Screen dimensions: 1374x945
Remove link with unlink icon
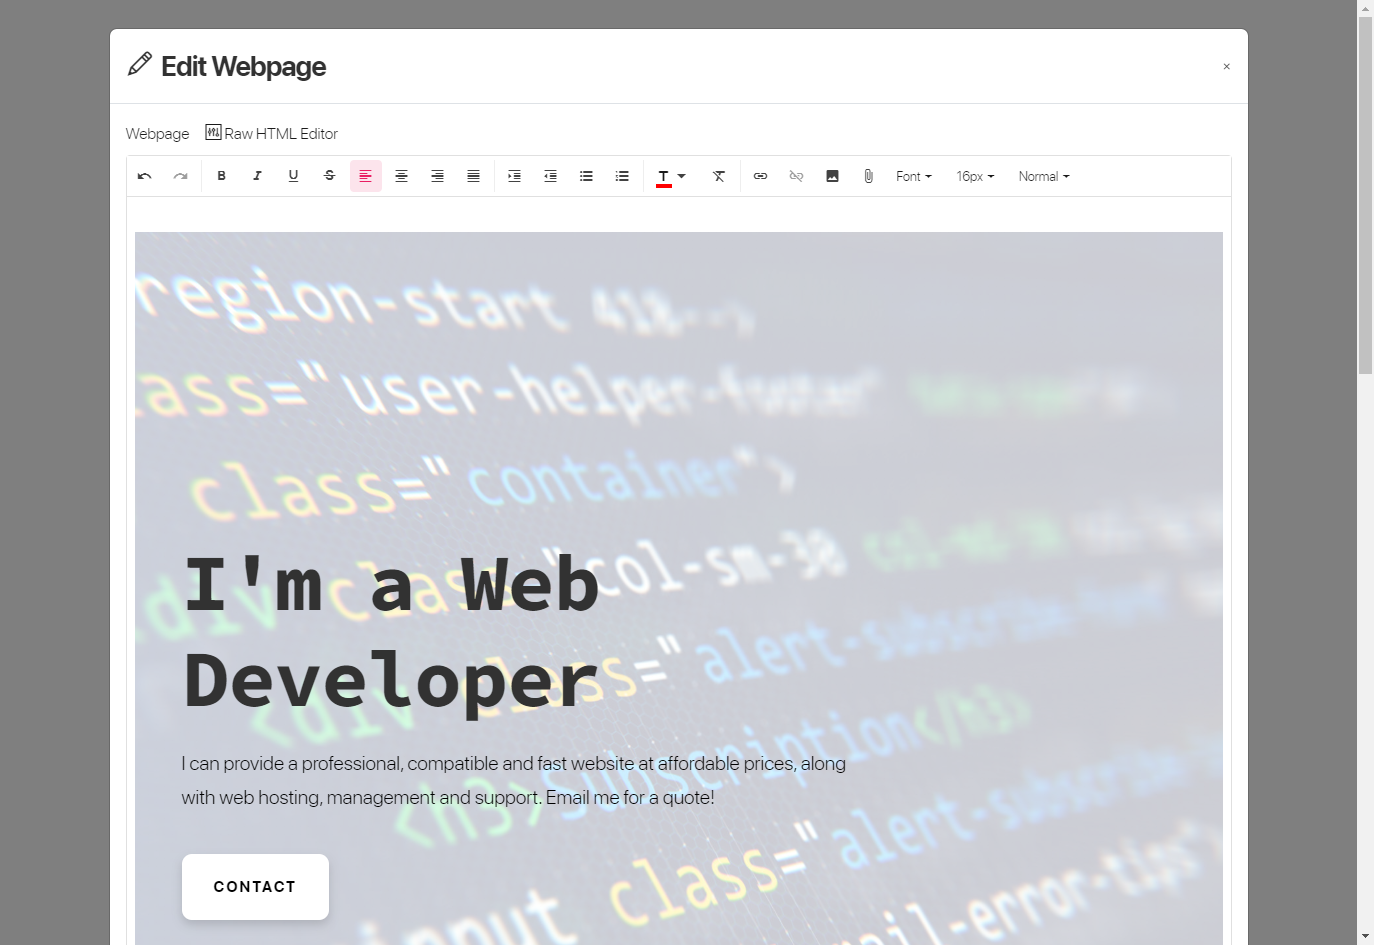[x=797, y=176]
